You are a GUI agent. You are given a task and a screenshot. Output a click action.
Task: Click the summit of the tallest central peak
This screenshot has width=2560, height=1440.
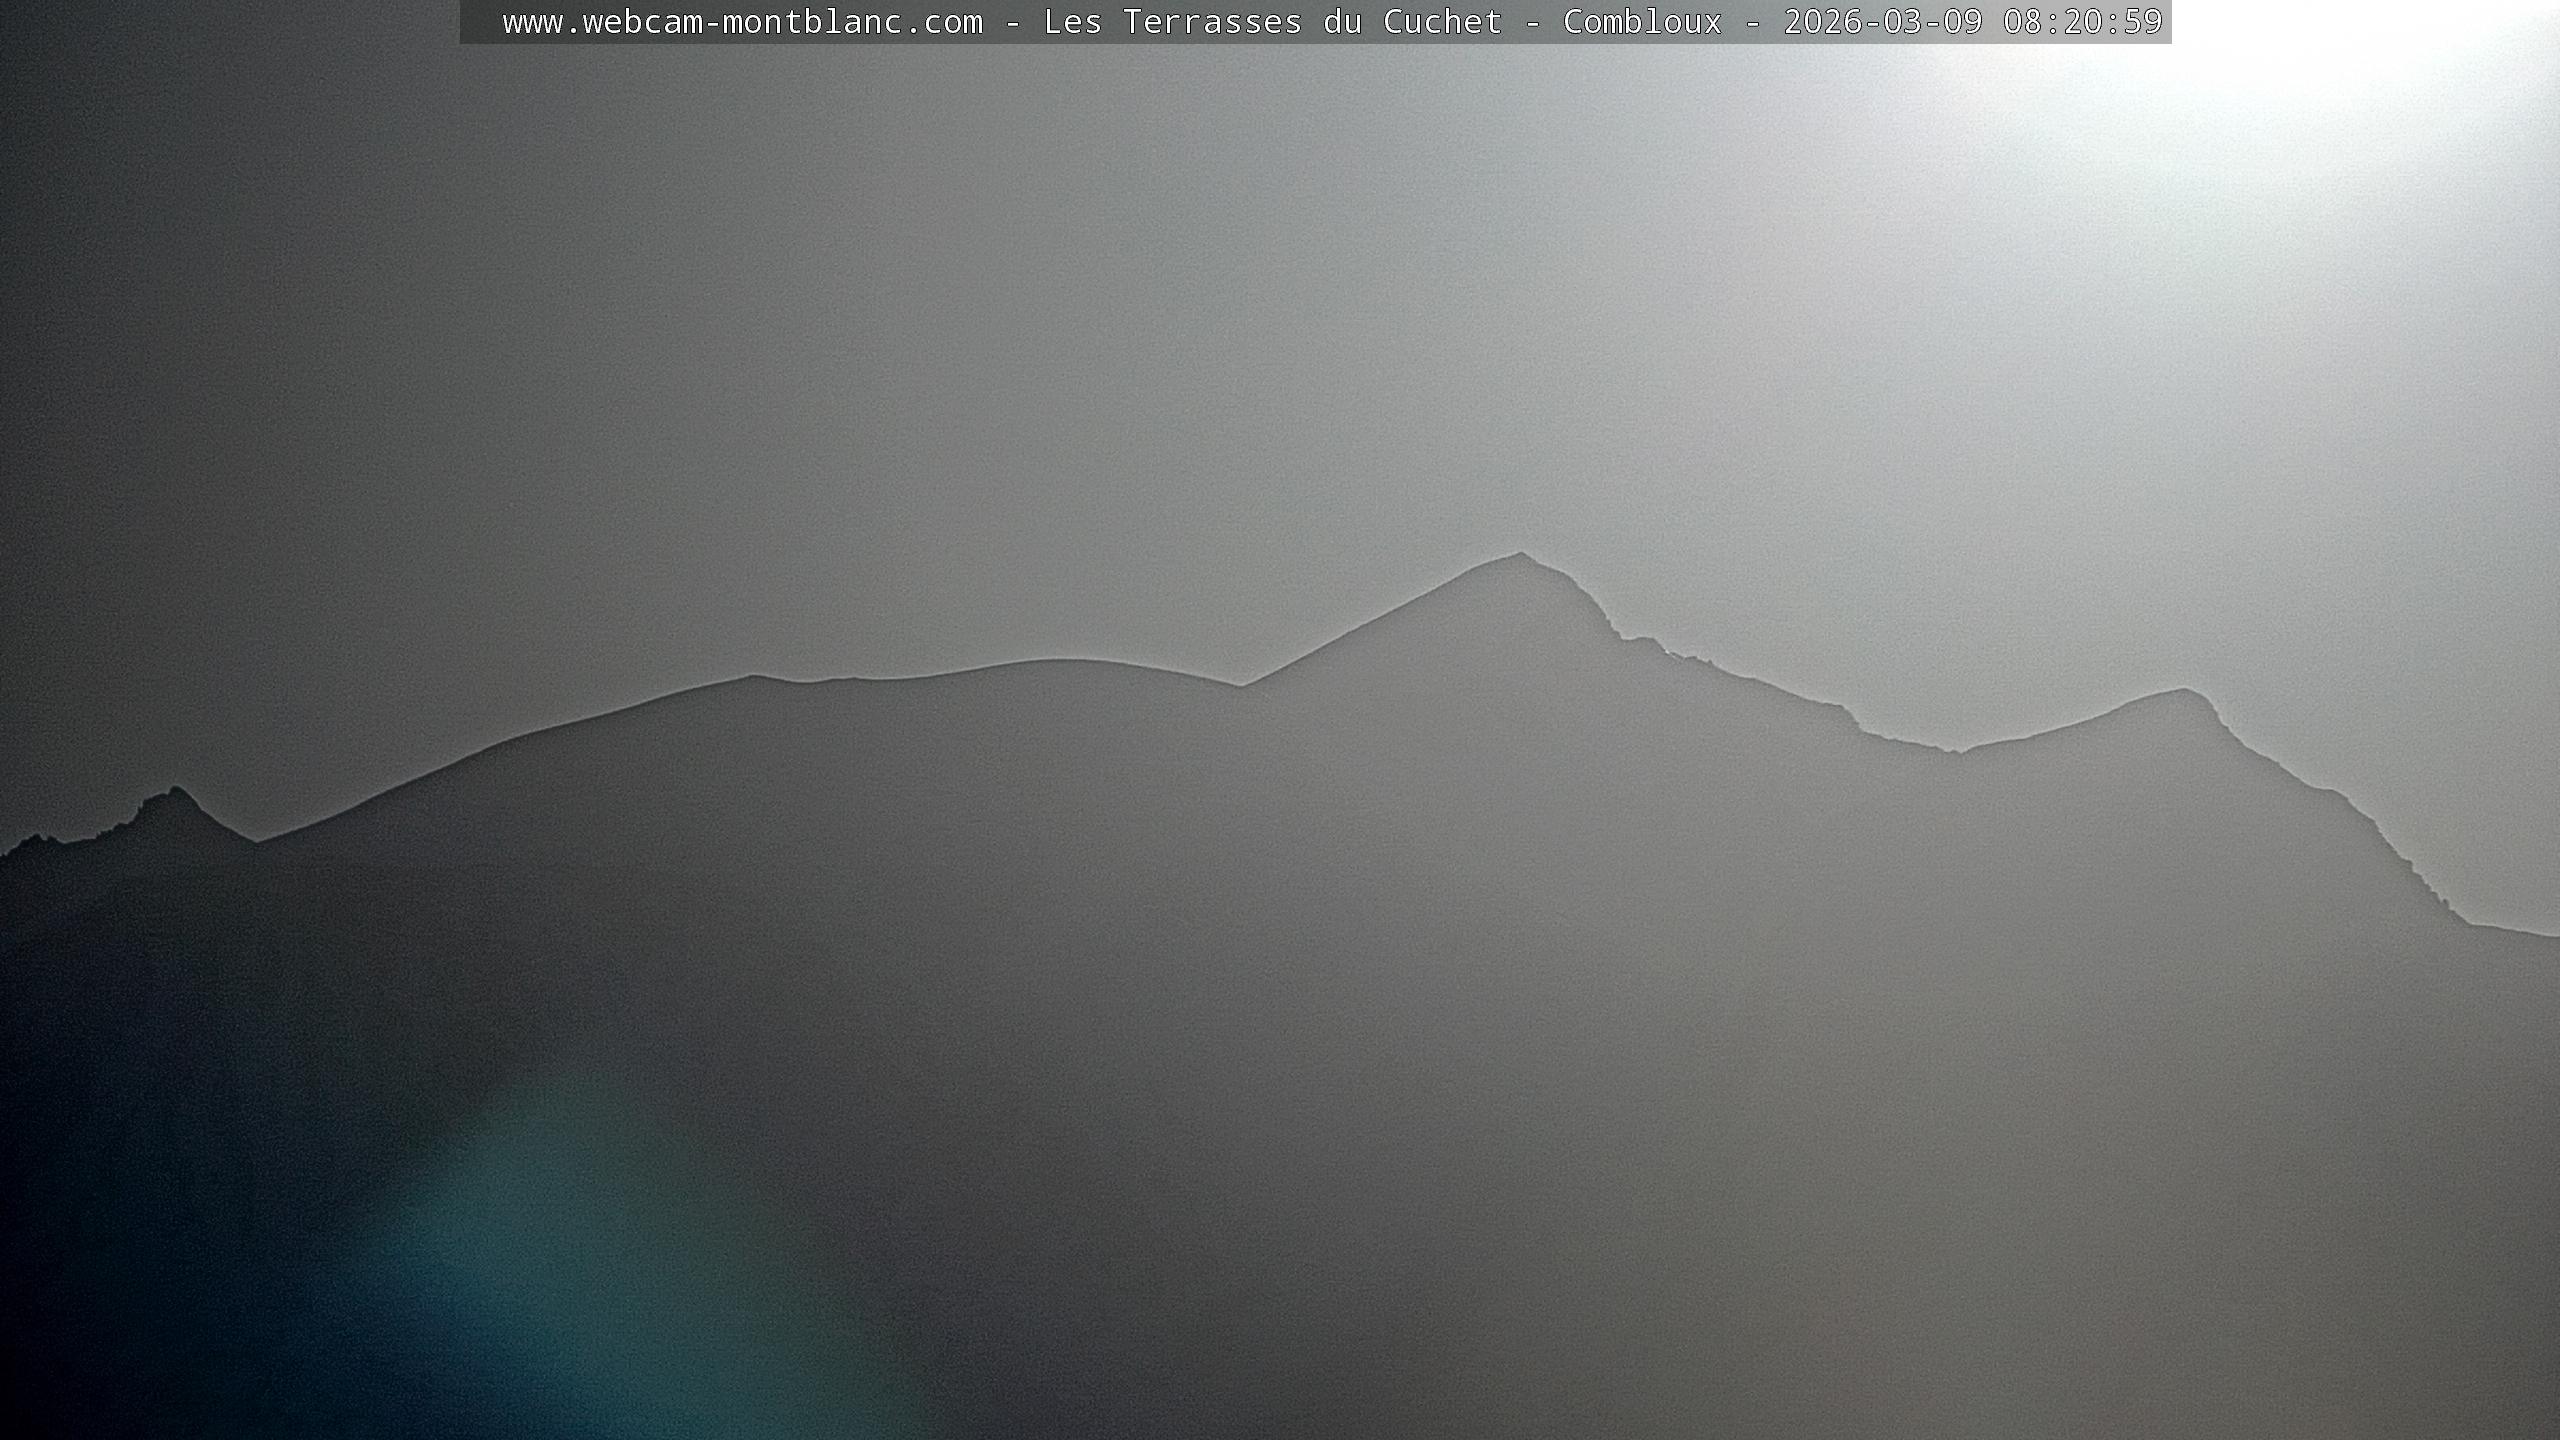[1520, 555]
